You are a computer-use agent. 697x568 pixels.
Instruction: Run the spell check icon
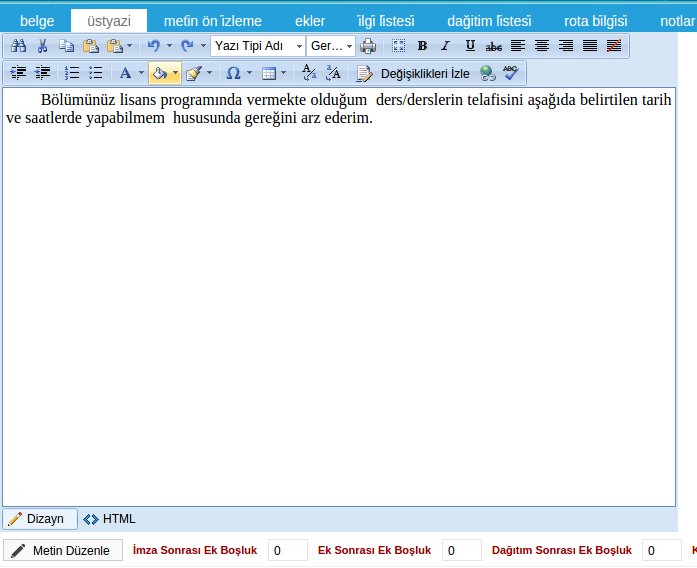pyautogui.click(x=511, y=73)
